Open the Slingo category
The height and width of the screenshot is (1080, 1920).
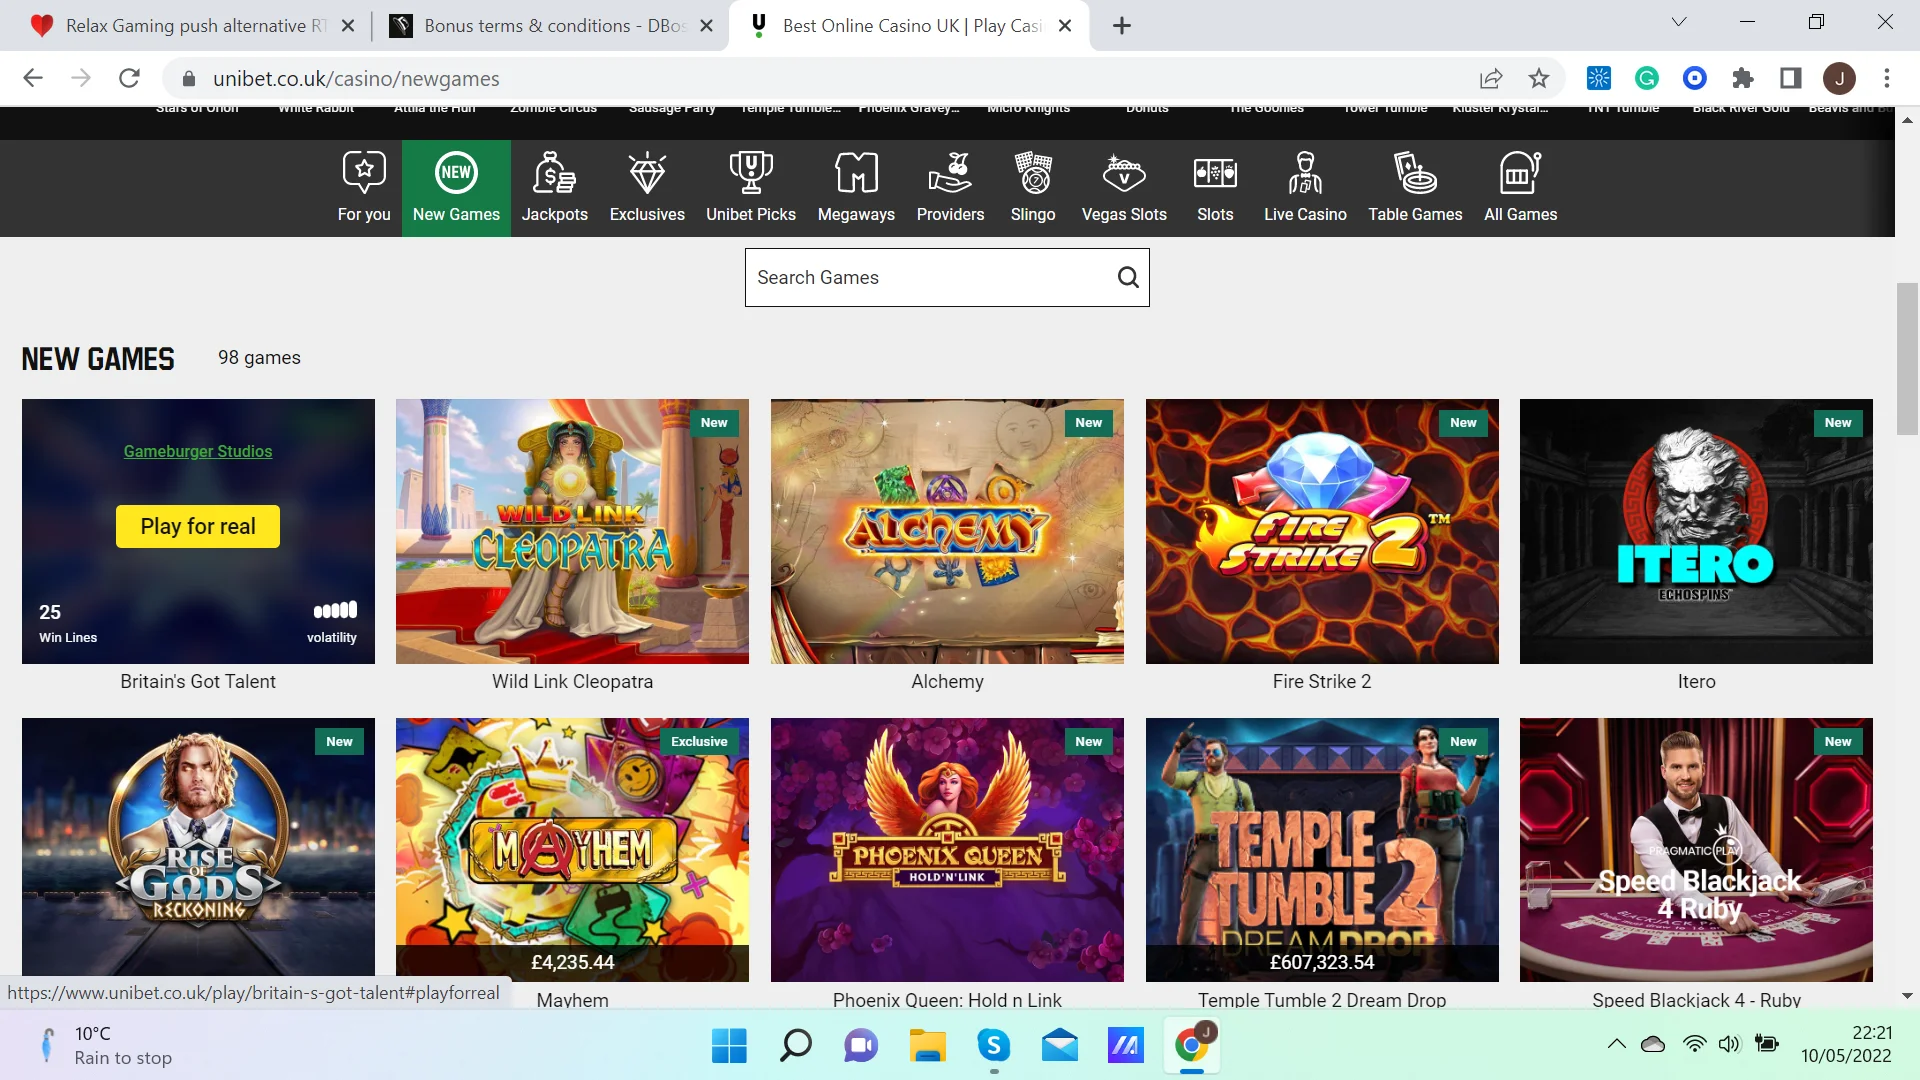pyautogui.click(x=1033, y=188)
